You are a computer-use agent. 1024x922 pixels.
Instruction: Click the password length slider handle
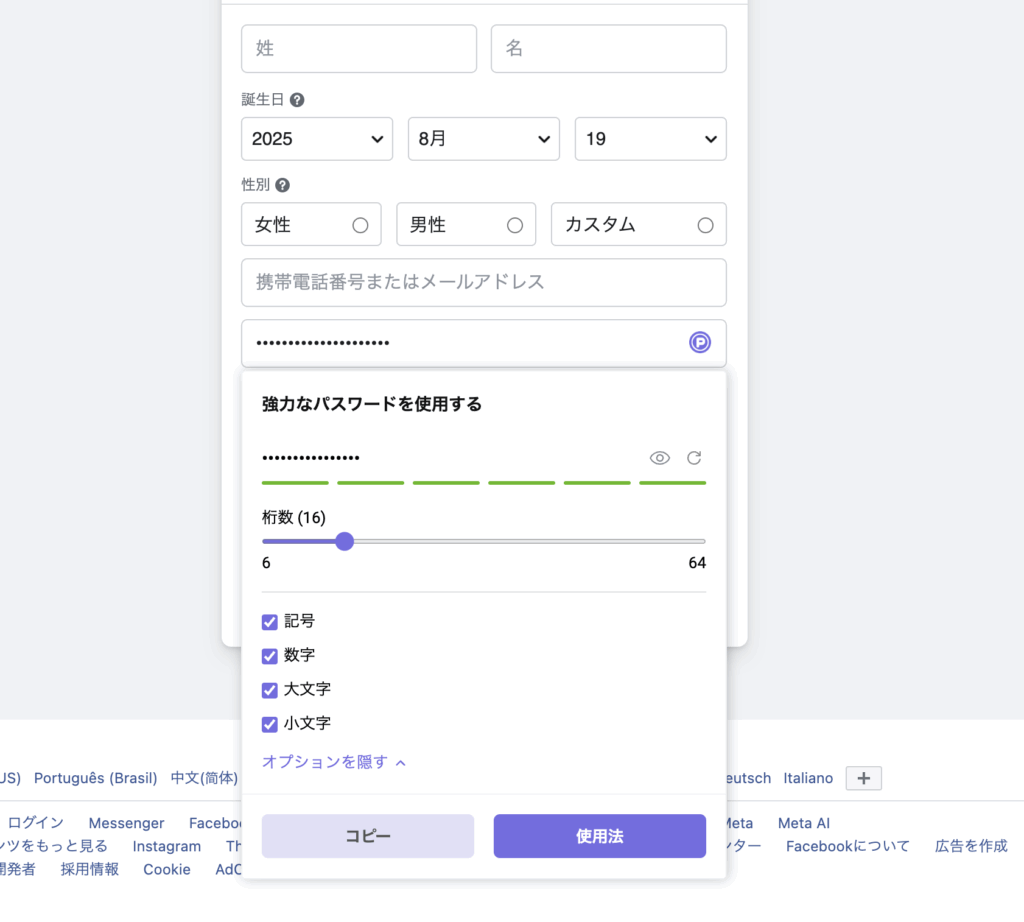point(345,541)
